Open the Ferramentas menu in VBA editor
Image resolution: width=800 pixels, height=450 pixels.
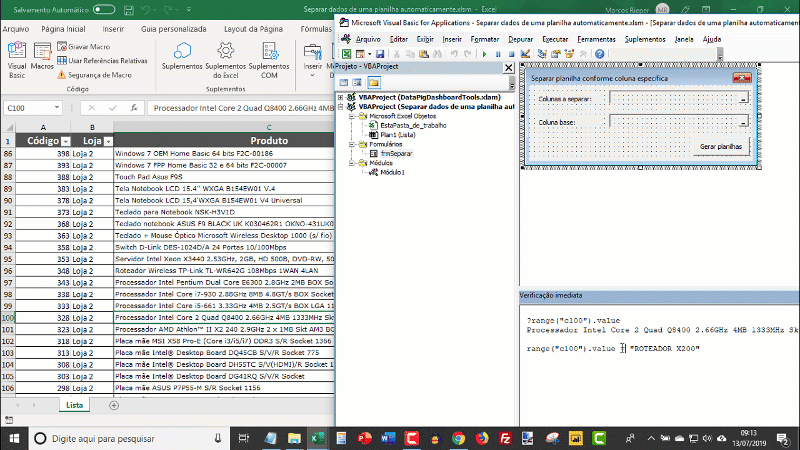pyautogui.click(x=596, y=39)
